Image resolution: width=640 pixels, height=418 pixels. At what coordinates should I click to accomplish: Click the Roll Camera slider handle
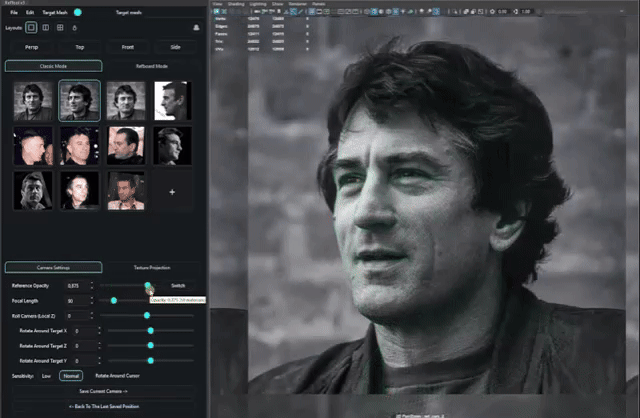(x=147, y=315)
